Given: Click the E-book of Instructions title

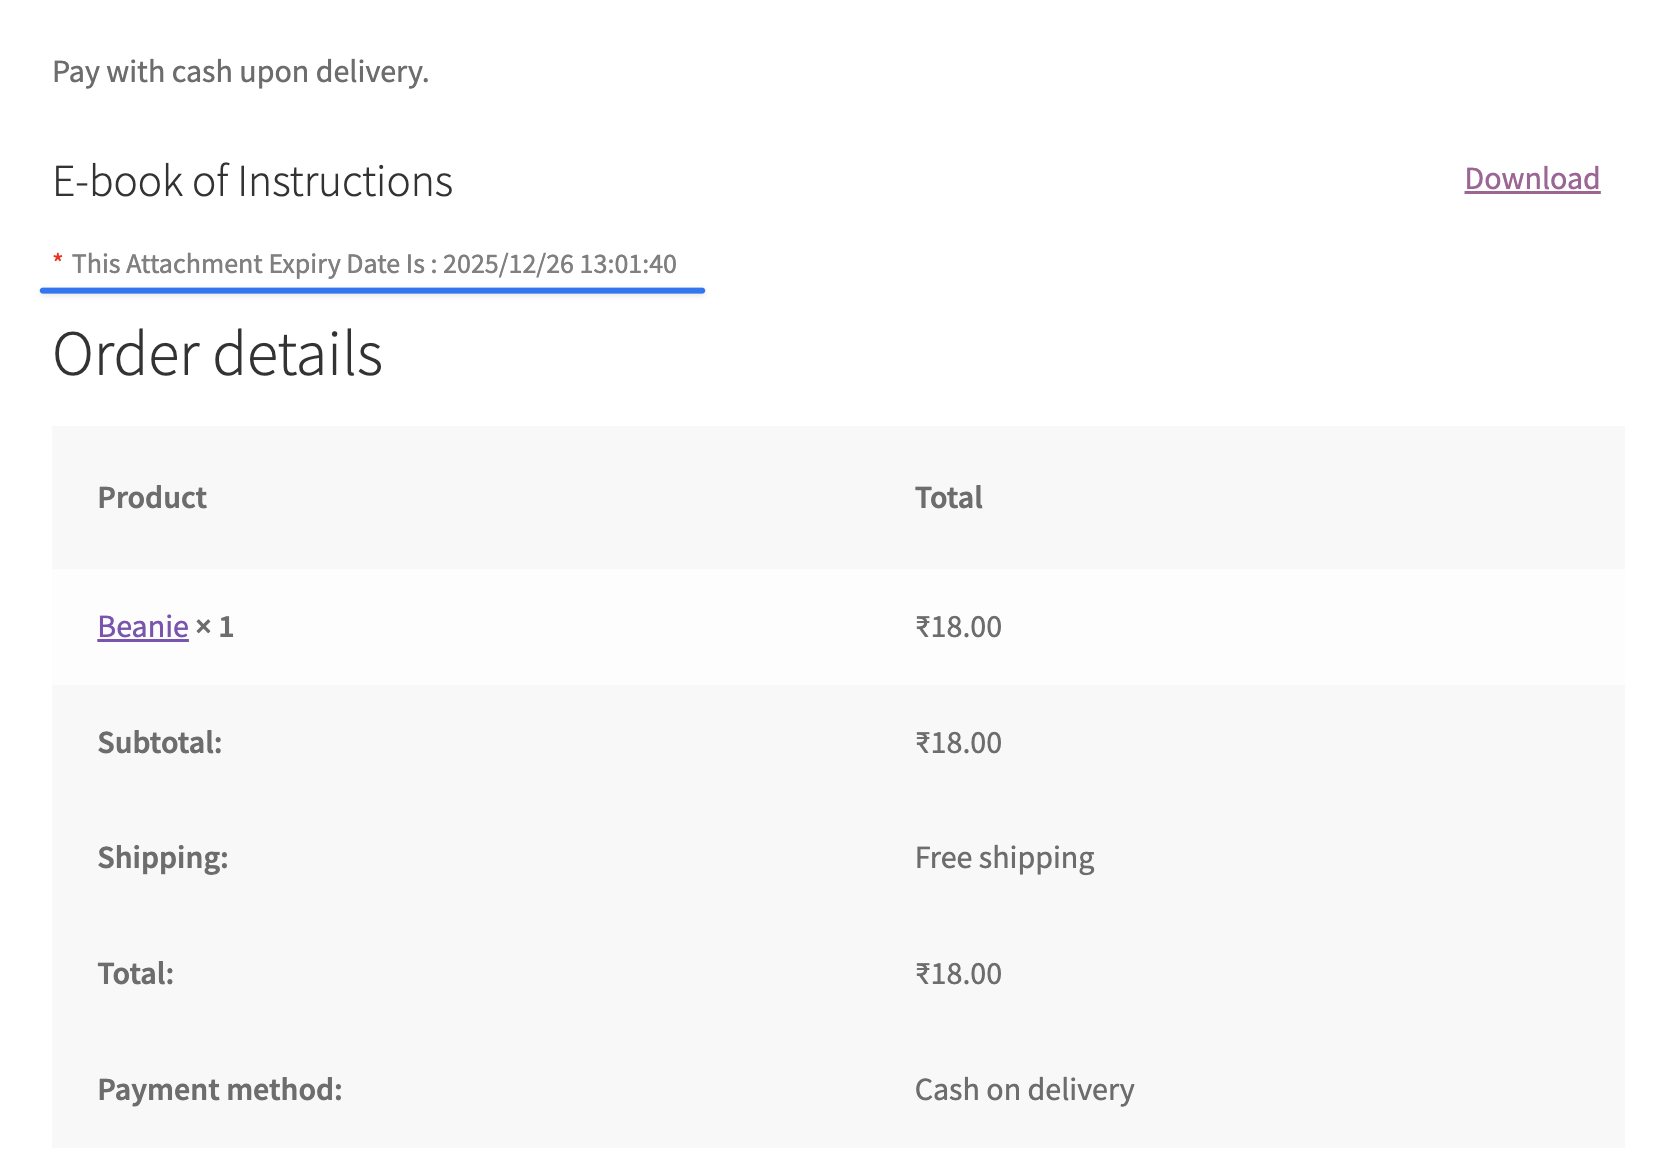Looking at the screenshot, I should click(x=252, y=182).
